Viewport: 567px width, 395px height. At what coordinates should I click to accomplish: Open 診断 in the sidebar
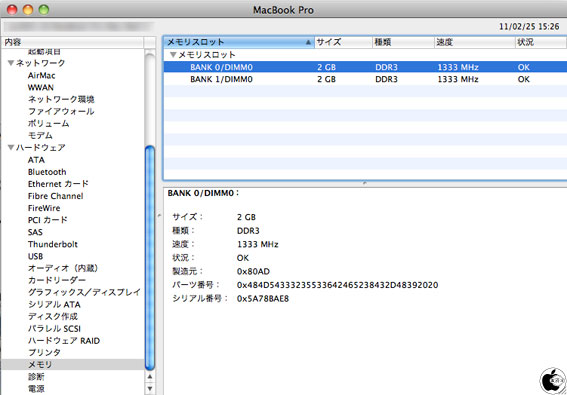coord(36,377)
